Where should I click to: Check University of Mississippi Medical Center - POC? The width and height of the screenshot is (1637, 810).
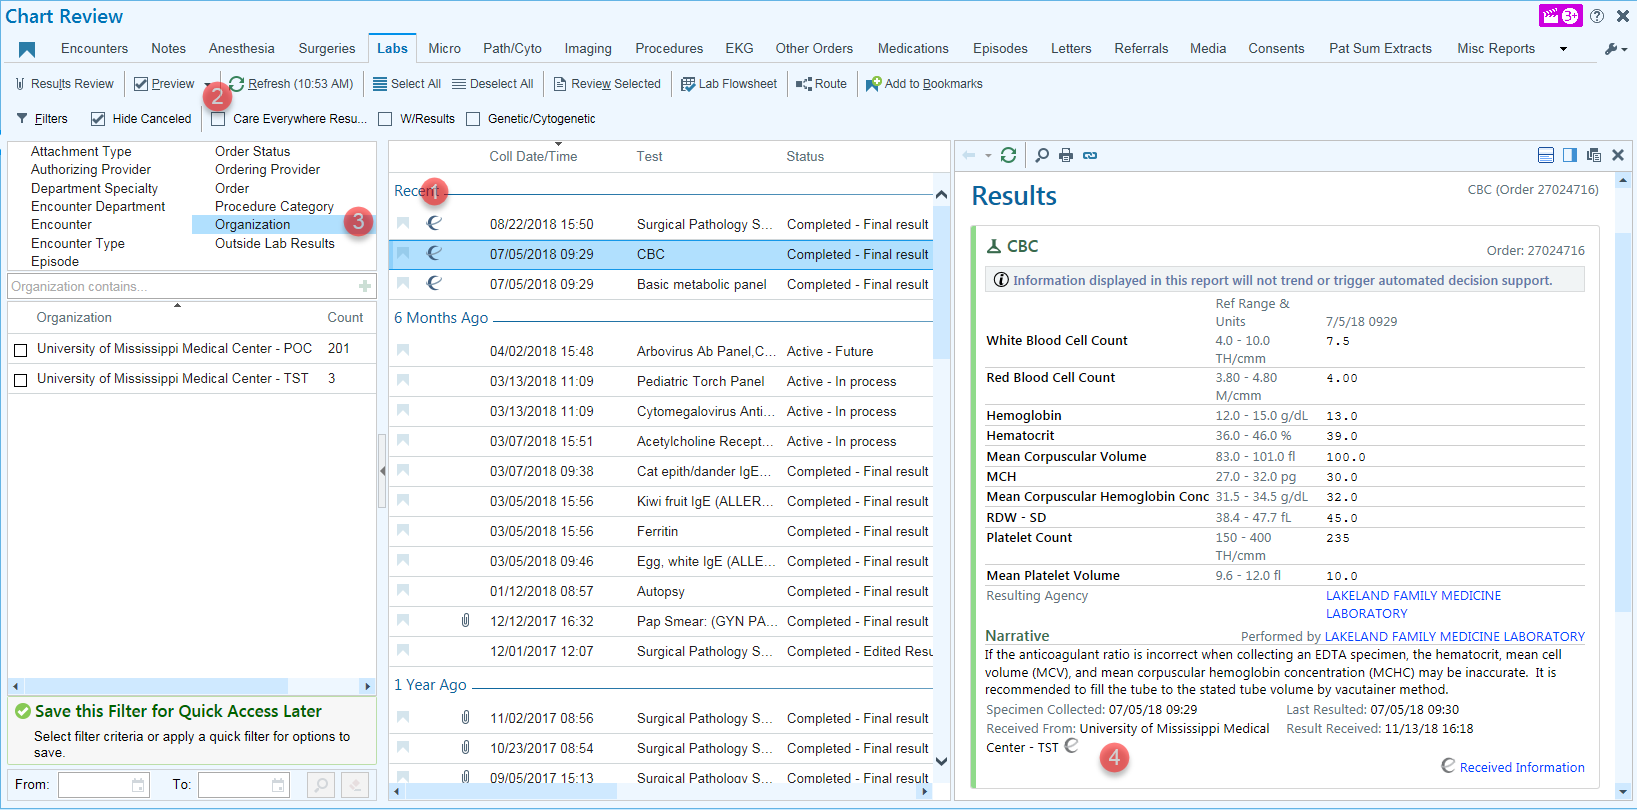20,350
